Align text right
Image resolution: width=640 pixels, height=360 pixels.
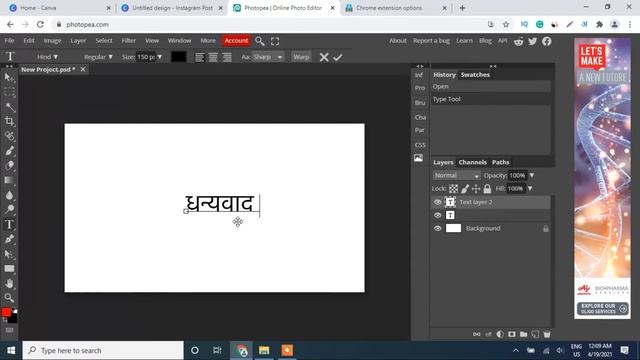point(227,57)
